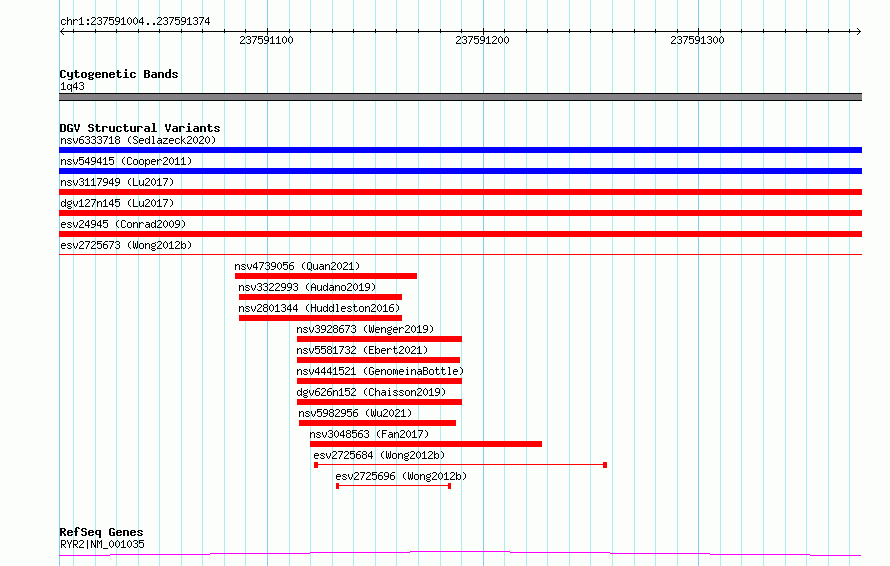Click the esv2725673 (Wong2012b) label
Screen dimensions: 890x566
pos(126,245)
